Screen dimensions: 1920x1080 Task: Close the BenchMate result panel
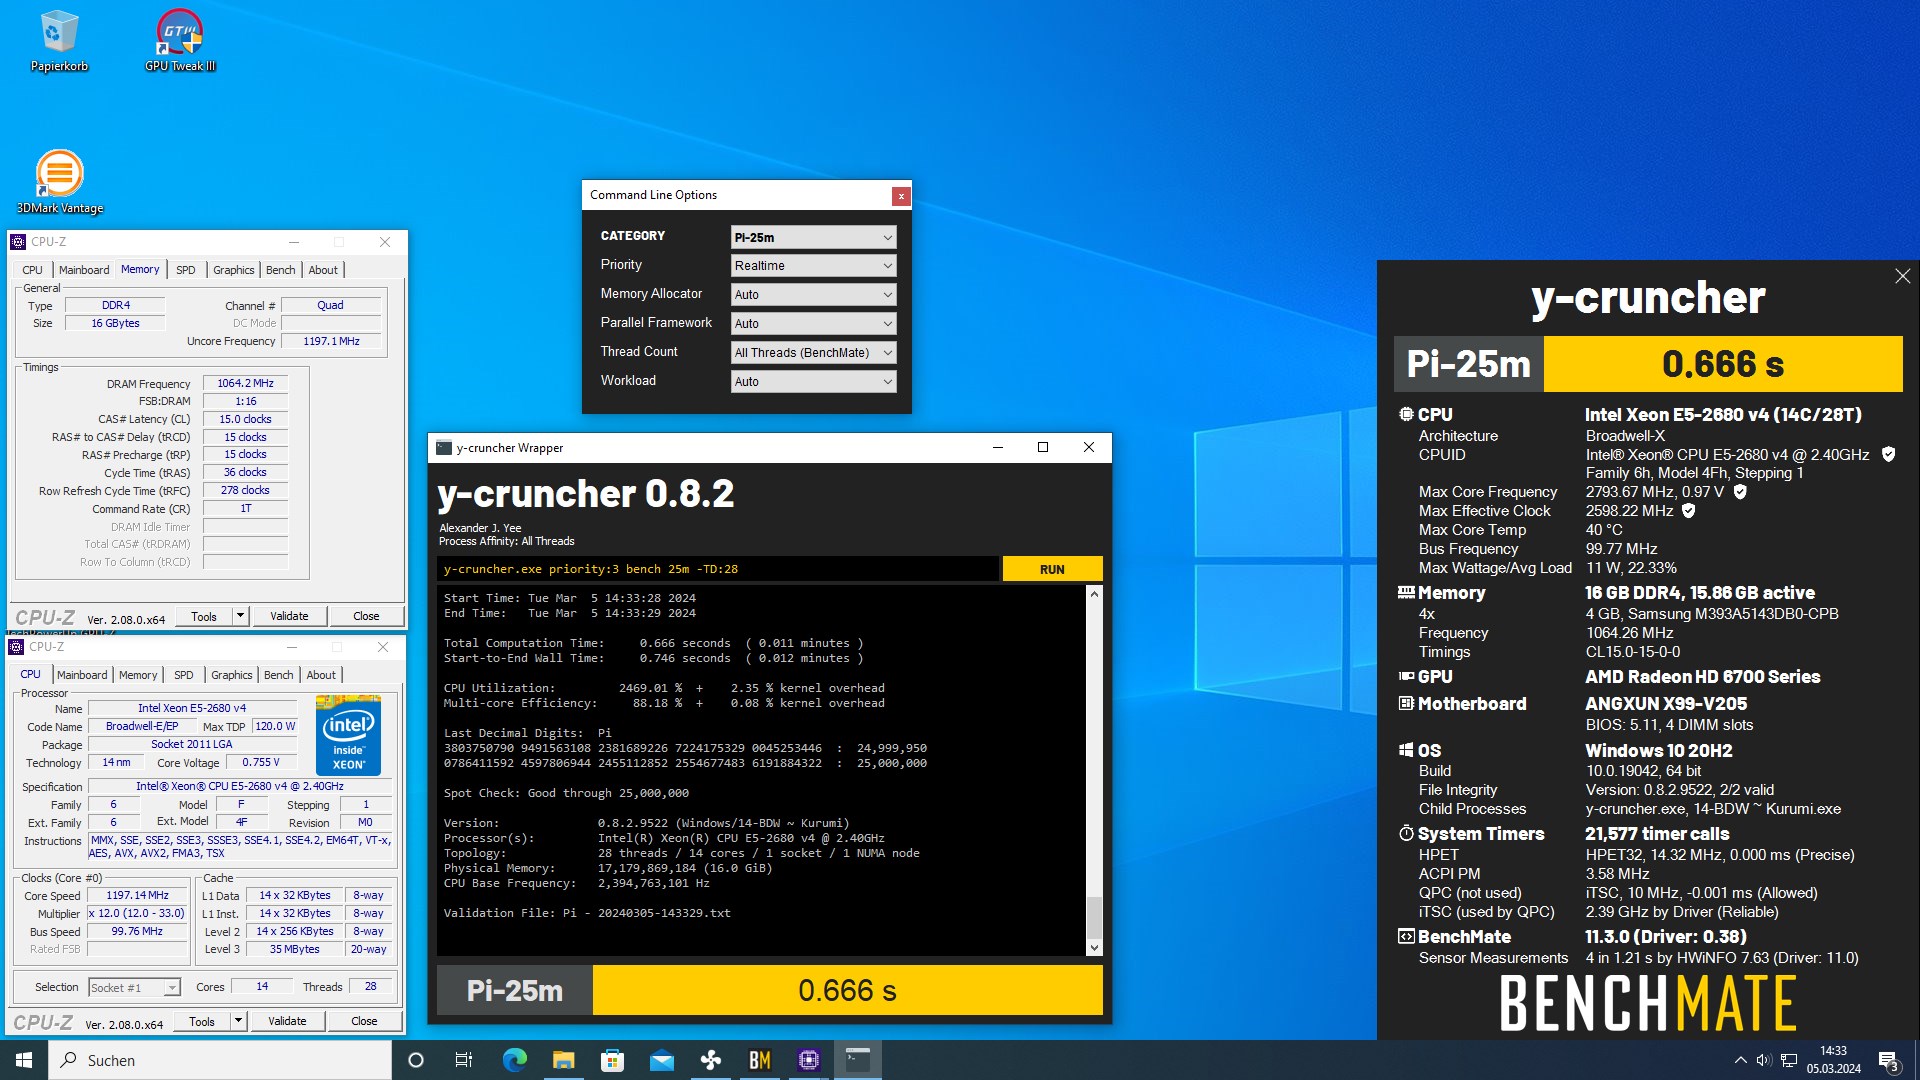click(1902, 276)
